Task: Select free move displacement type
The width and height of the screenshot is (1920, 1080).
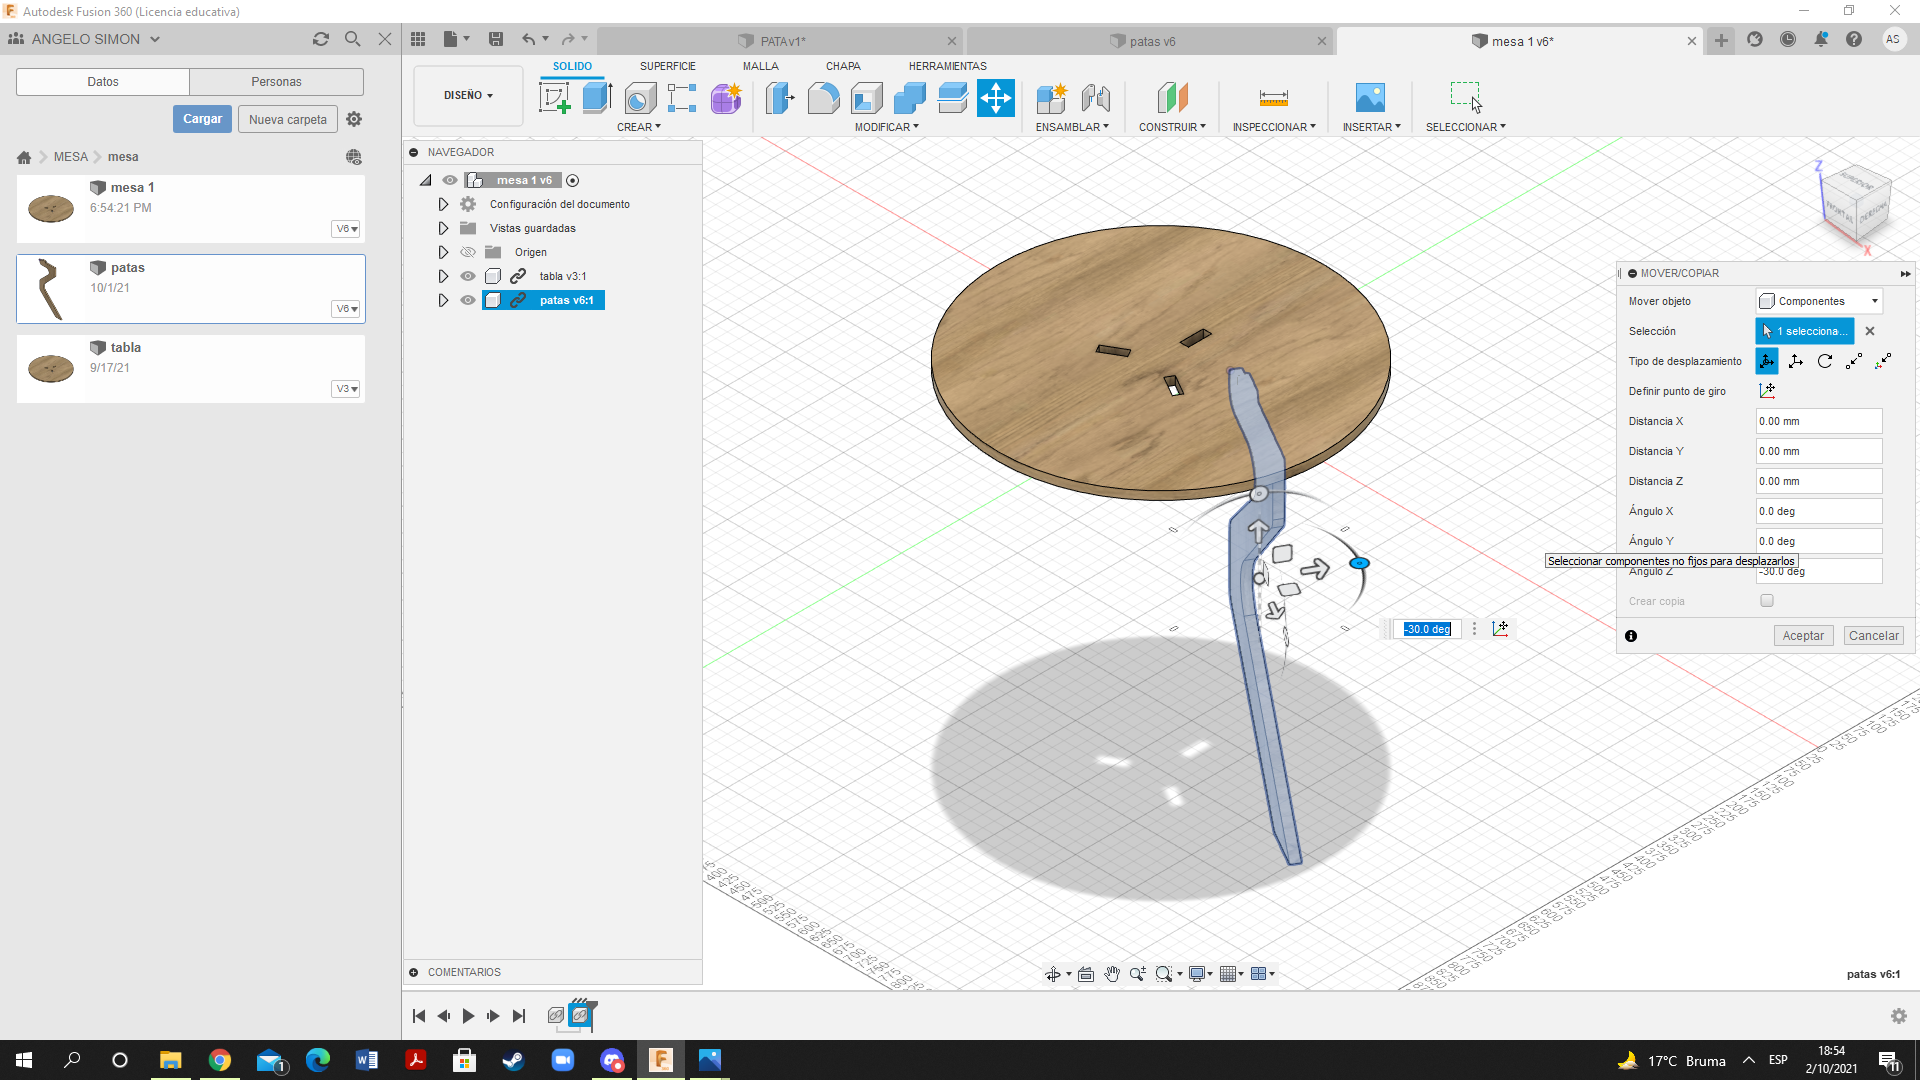Action: point(1767,361)
